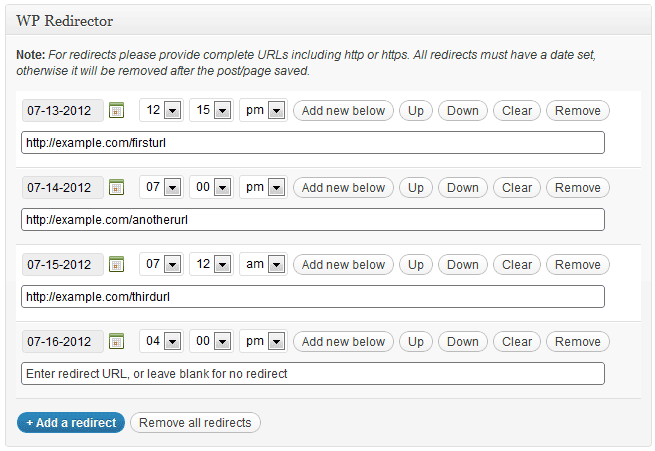Click the http://example.com/firsturl URL field
Viewport: 655px width, 451px height.
[x=313, y=143]
